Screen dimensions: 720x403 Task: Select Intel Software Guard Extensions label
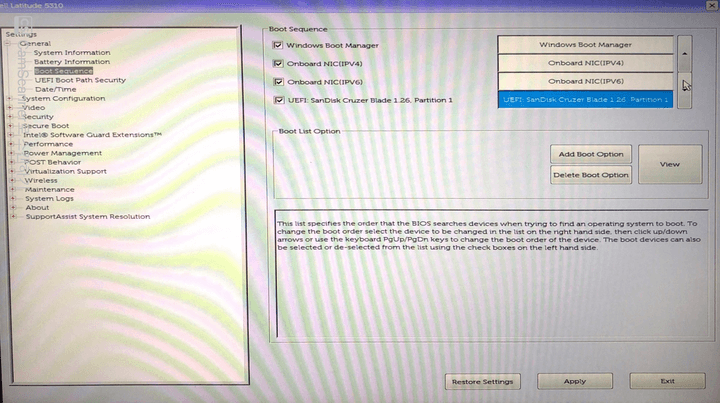pos(92,134)
